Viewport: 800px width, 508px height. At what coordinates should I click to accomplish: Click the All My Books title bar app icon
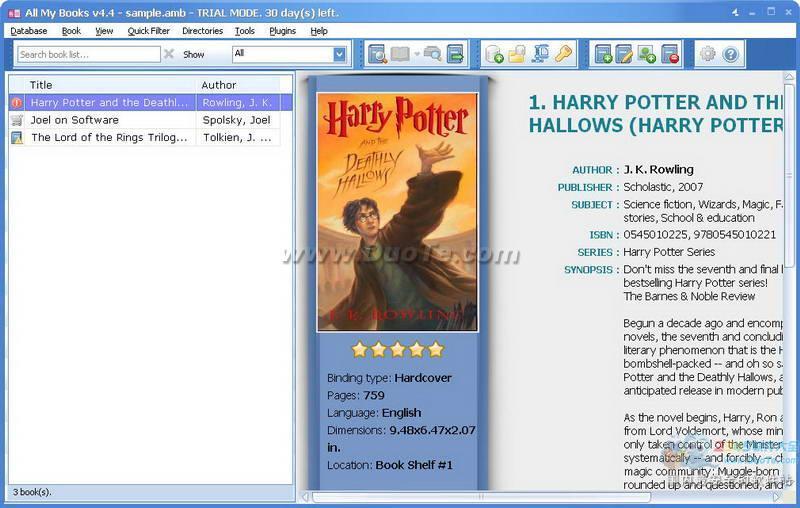coord(14,13)
